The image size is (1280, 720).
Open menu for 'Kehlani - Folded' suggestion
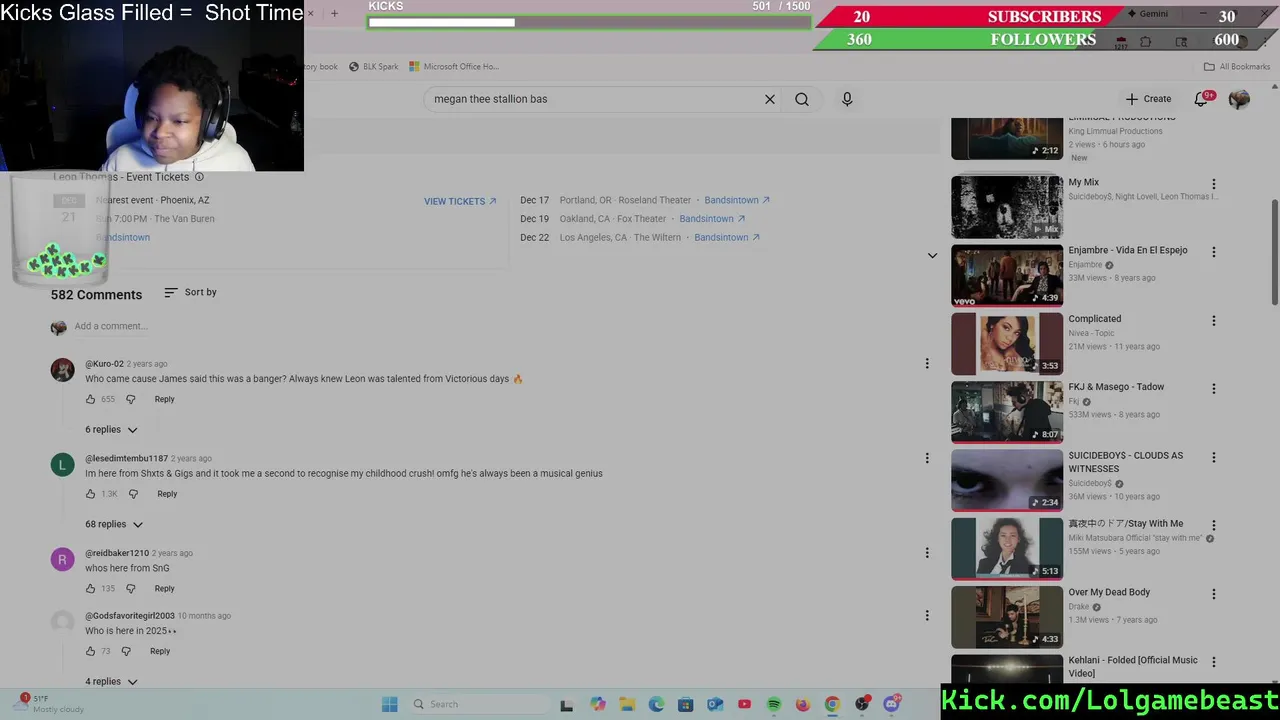click(1214, 662)
